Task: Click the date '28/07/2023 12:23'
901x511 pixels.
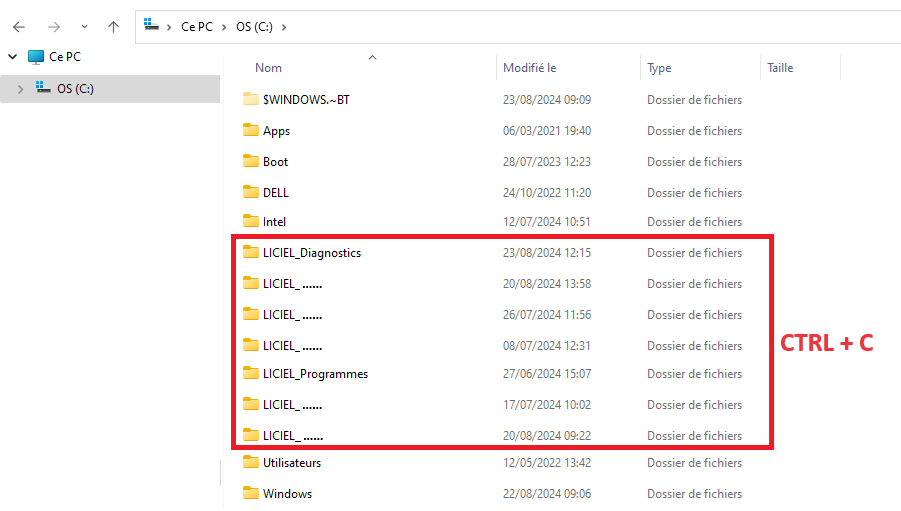Action: (x=547, y=162)
